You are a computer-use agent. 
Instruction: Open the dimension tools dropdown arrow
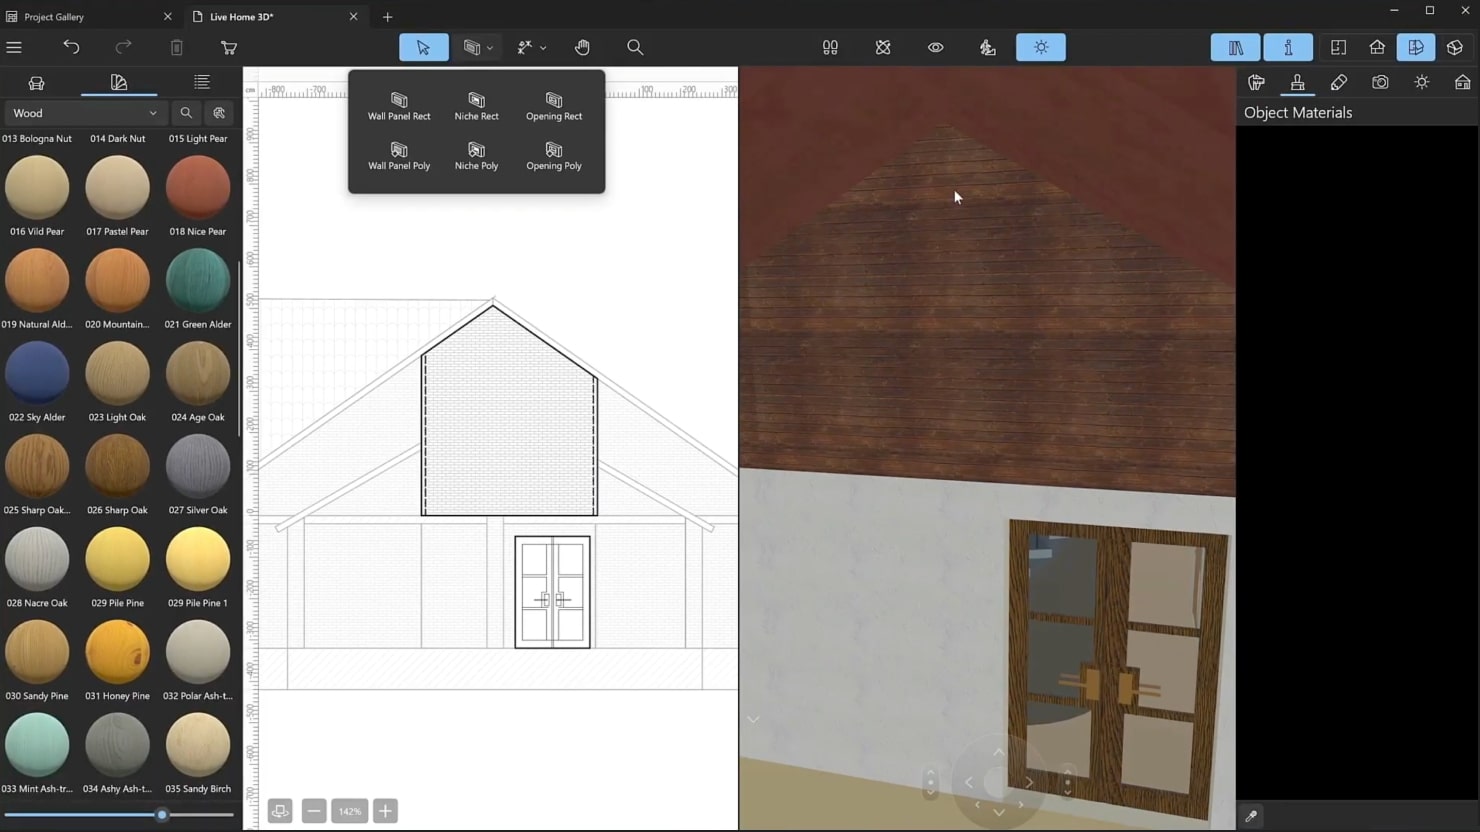coord(543,48)
